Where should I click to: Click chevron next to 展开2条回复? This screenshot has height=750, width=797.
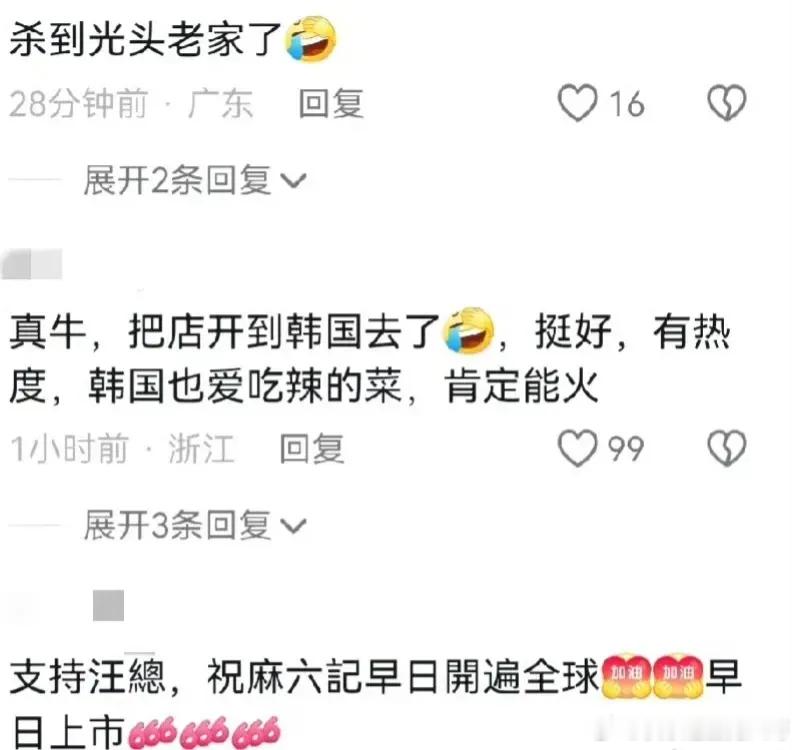pyautogui.click(x=294, y=181)
